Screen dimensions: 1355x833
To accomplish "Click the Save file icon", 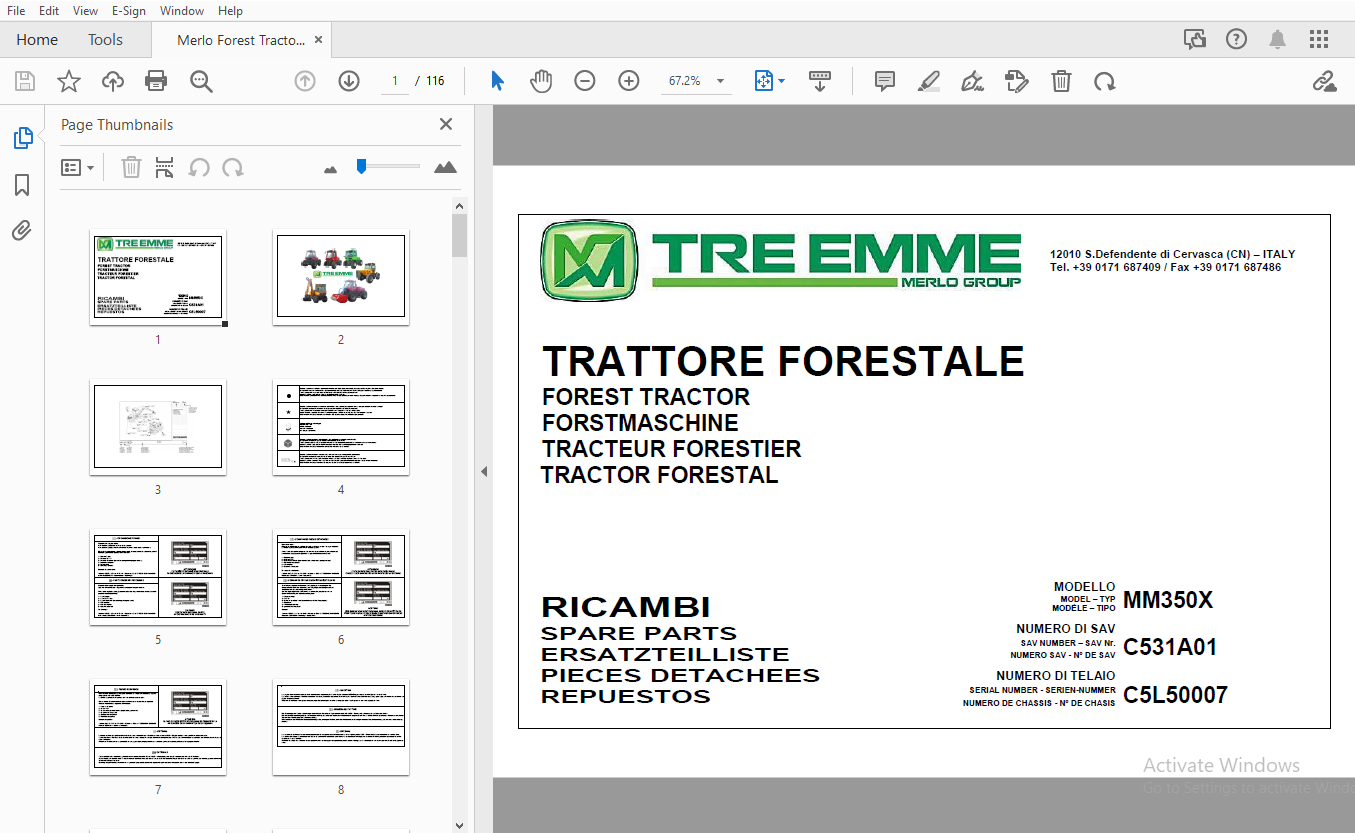I will coord(25,82).
